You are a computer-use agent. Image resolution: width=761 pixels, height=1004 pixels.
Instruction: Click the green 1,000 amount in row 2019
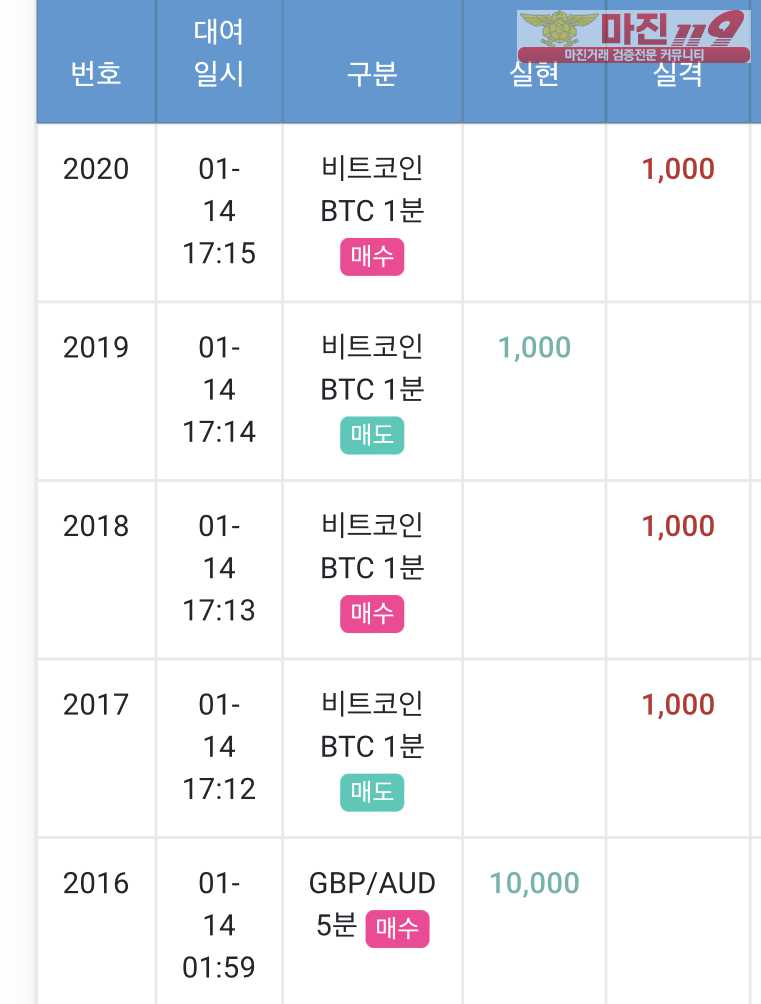click(x=534, y=347)
